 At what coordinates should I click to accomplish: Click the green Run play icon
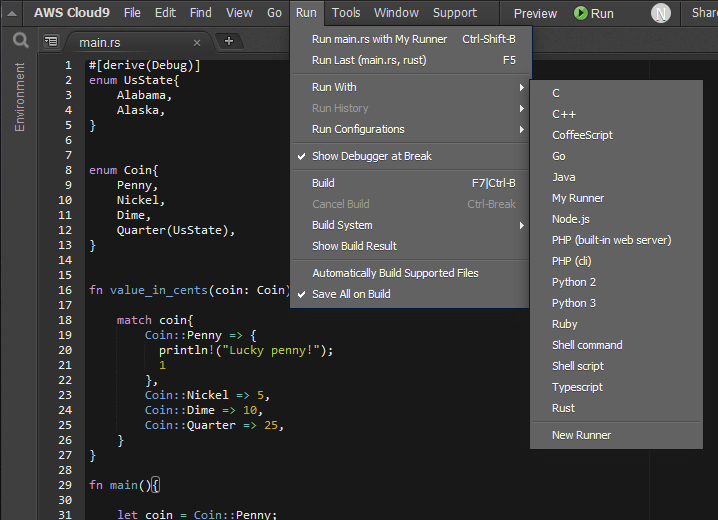tap(581, 13)
